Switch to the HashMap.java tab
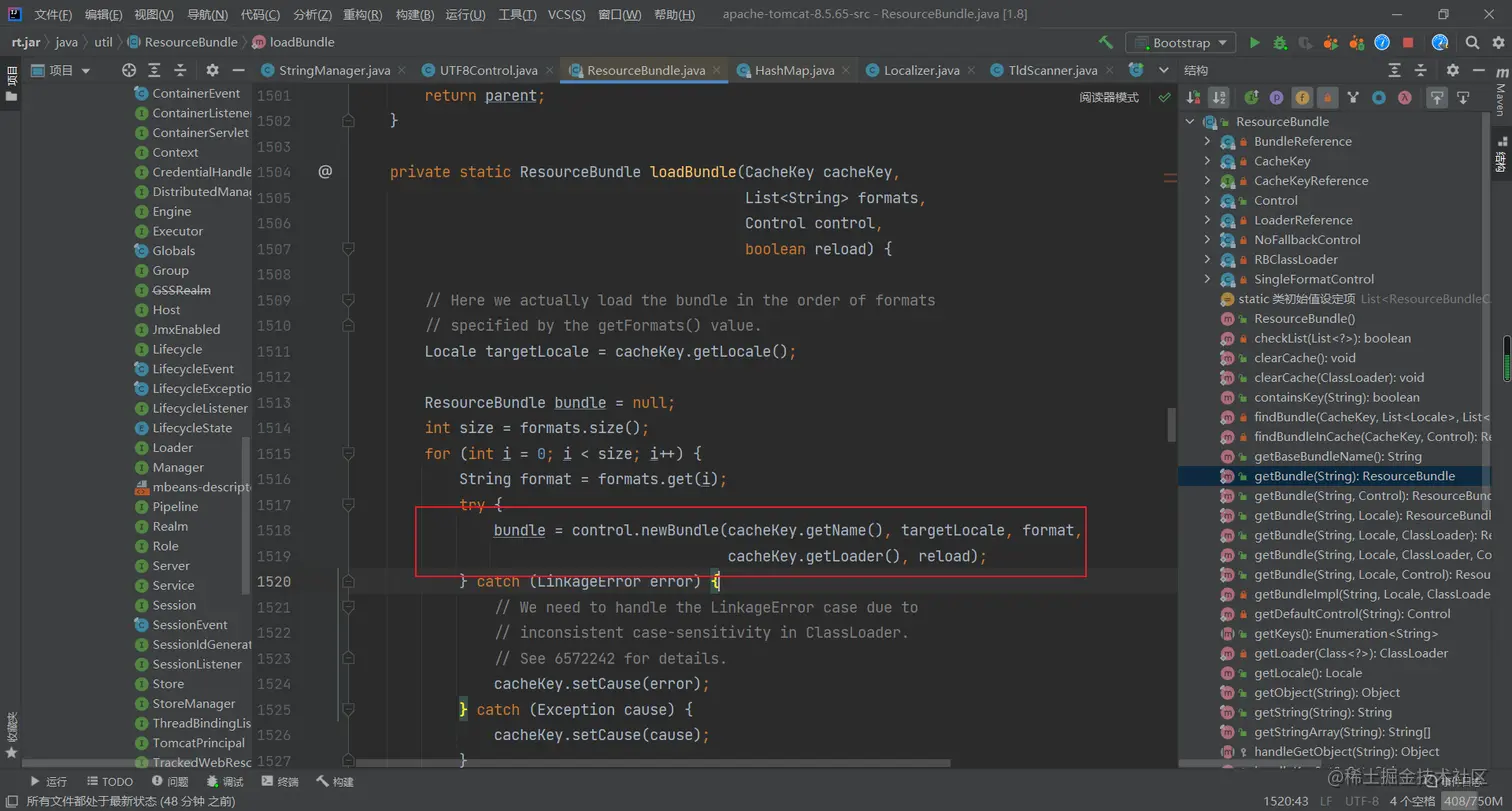Screen dimensions: 1512x811 coord(794,70)
